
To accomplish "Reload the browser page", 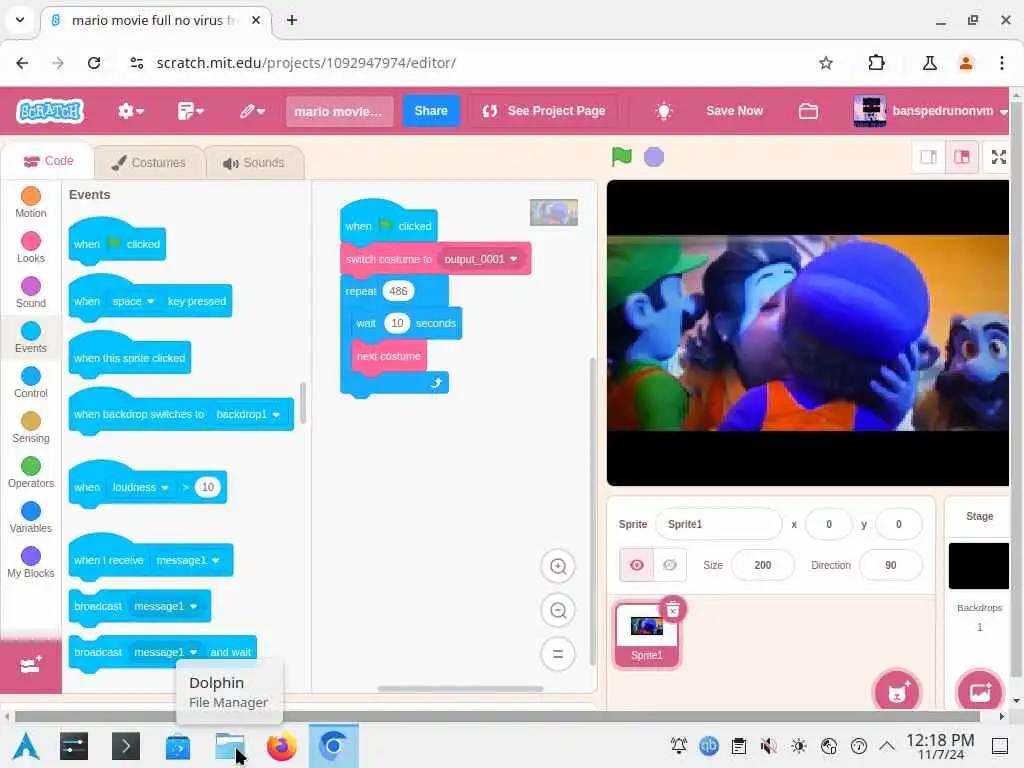I will 94,63.
